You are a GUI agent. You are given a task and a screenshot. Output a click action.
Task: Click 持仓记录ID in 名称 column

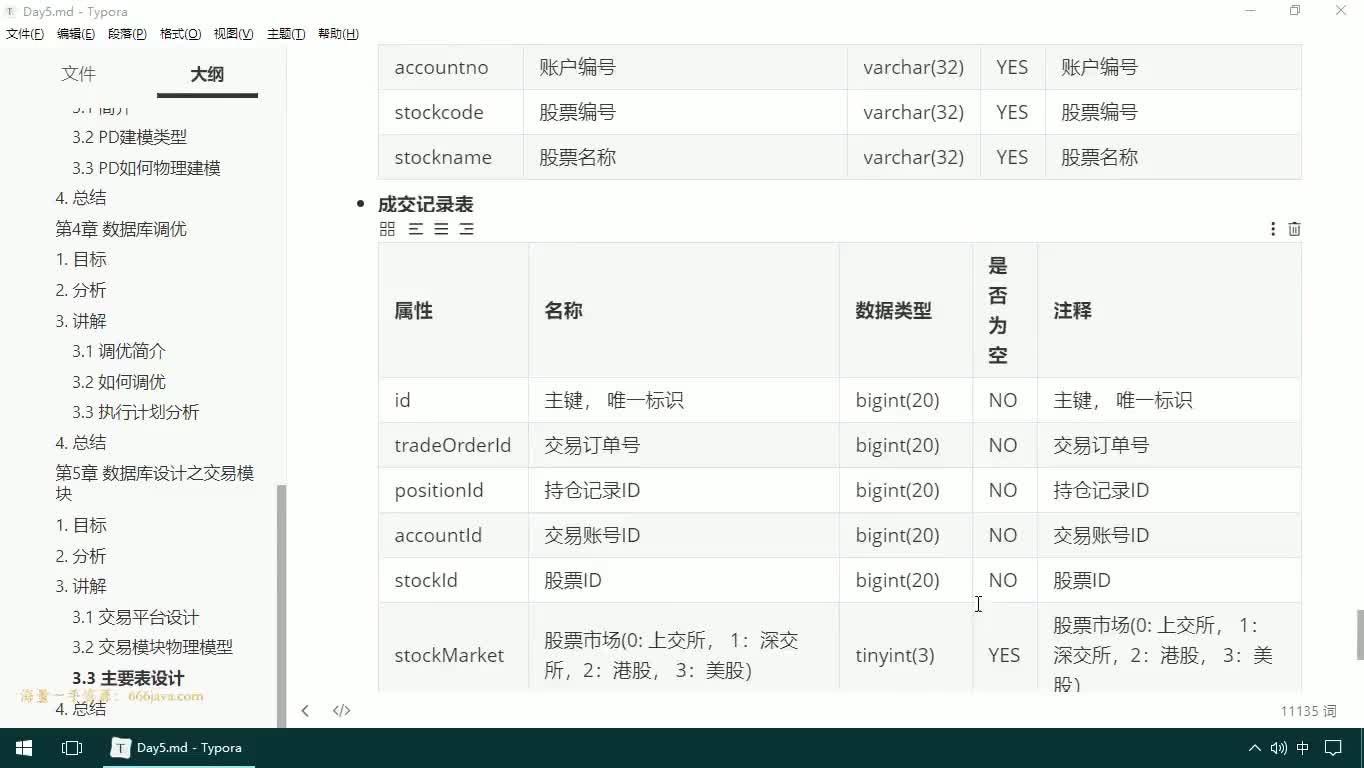pos(592,490)
